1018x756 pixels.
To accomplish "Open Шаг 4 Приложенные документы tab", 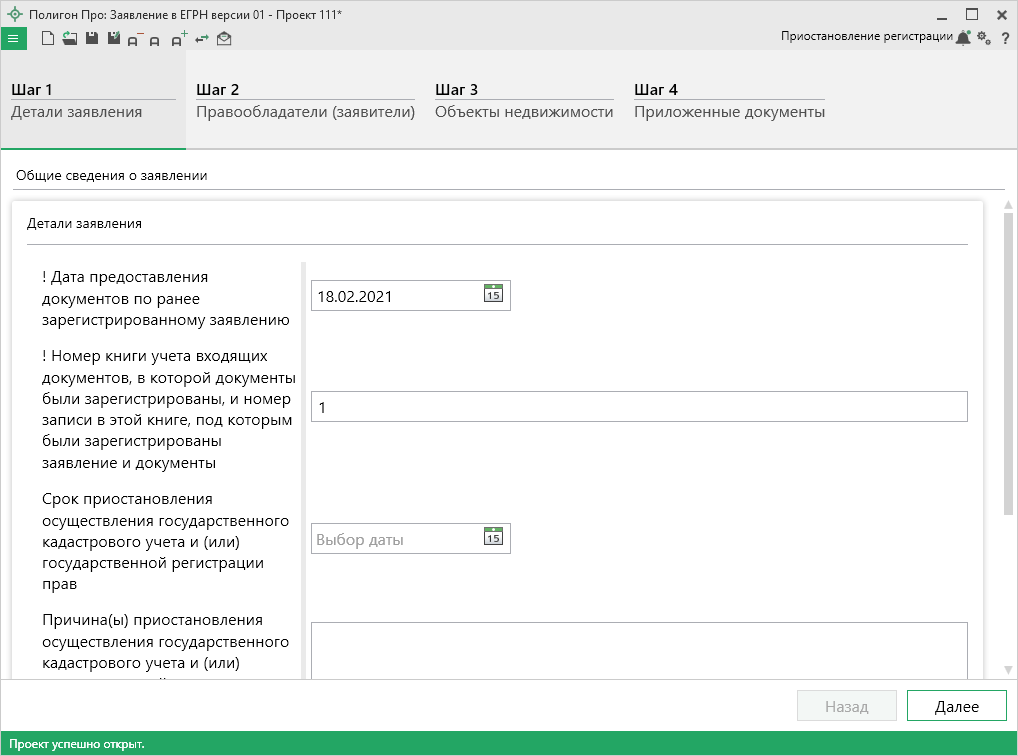I will (x=729, y=101).
